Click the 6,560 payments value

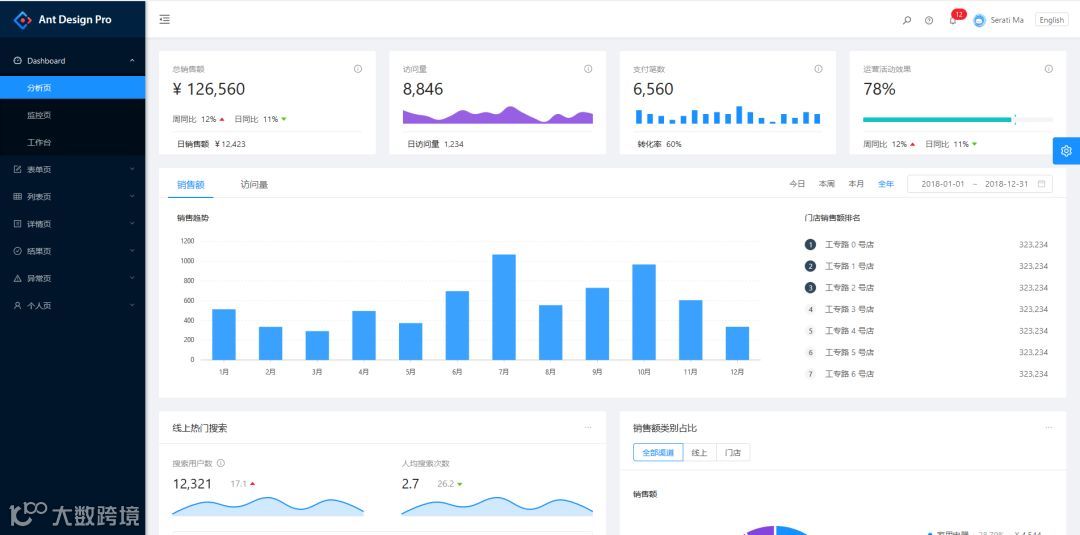653,89
